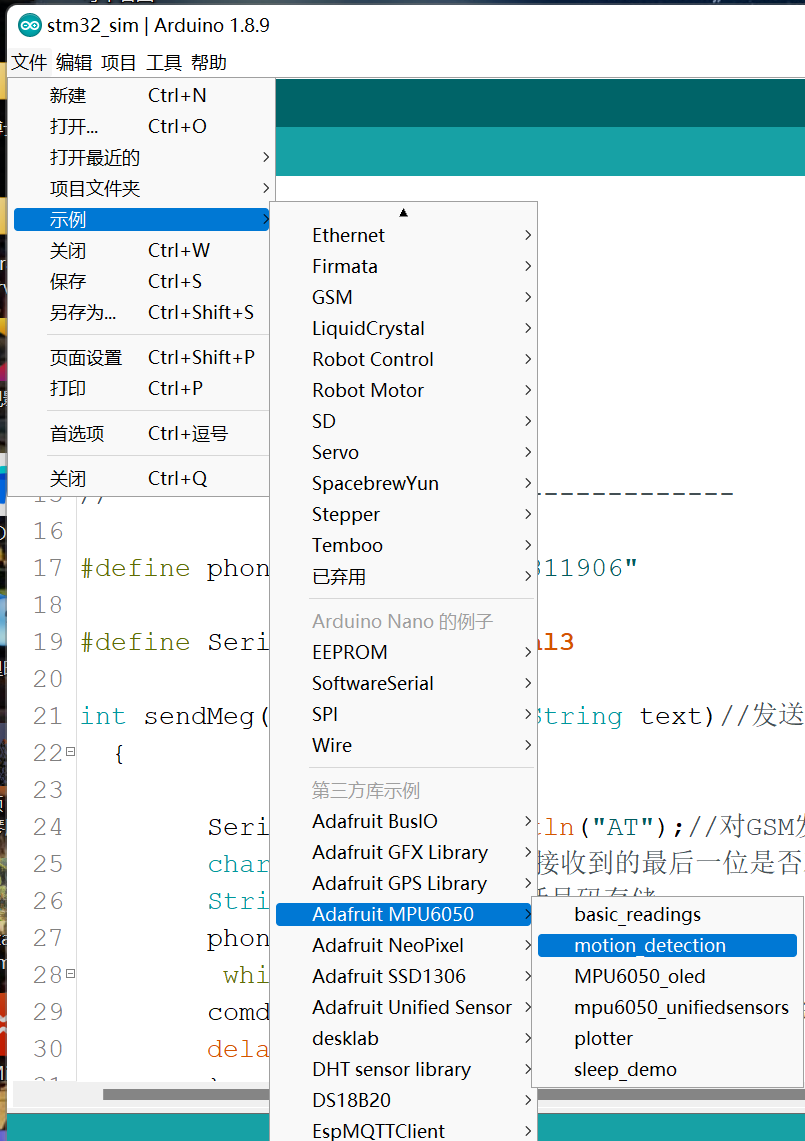Open Adafruit SSD1306 examples submenu
Screen dimensions: 805x1141
click(x=404, y=976)
